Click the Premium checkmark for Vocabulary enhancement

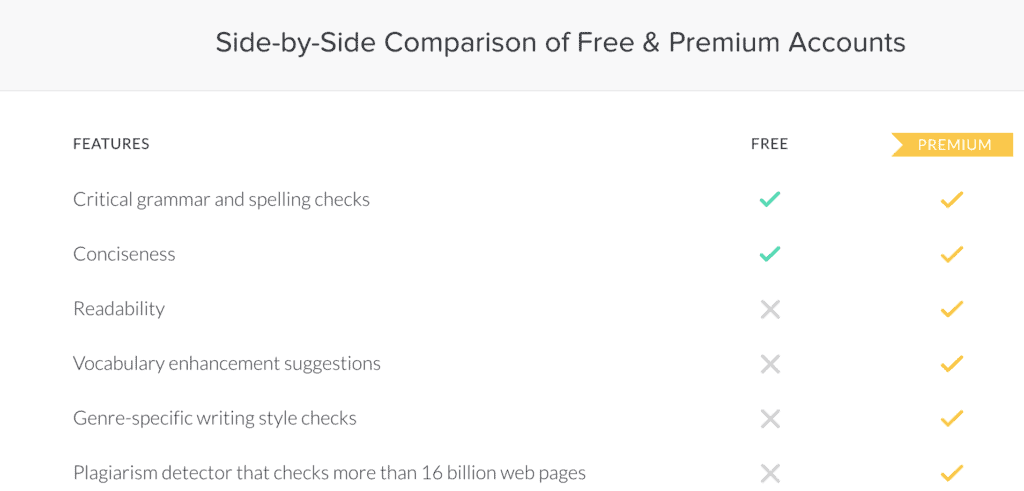pos(952,364)
